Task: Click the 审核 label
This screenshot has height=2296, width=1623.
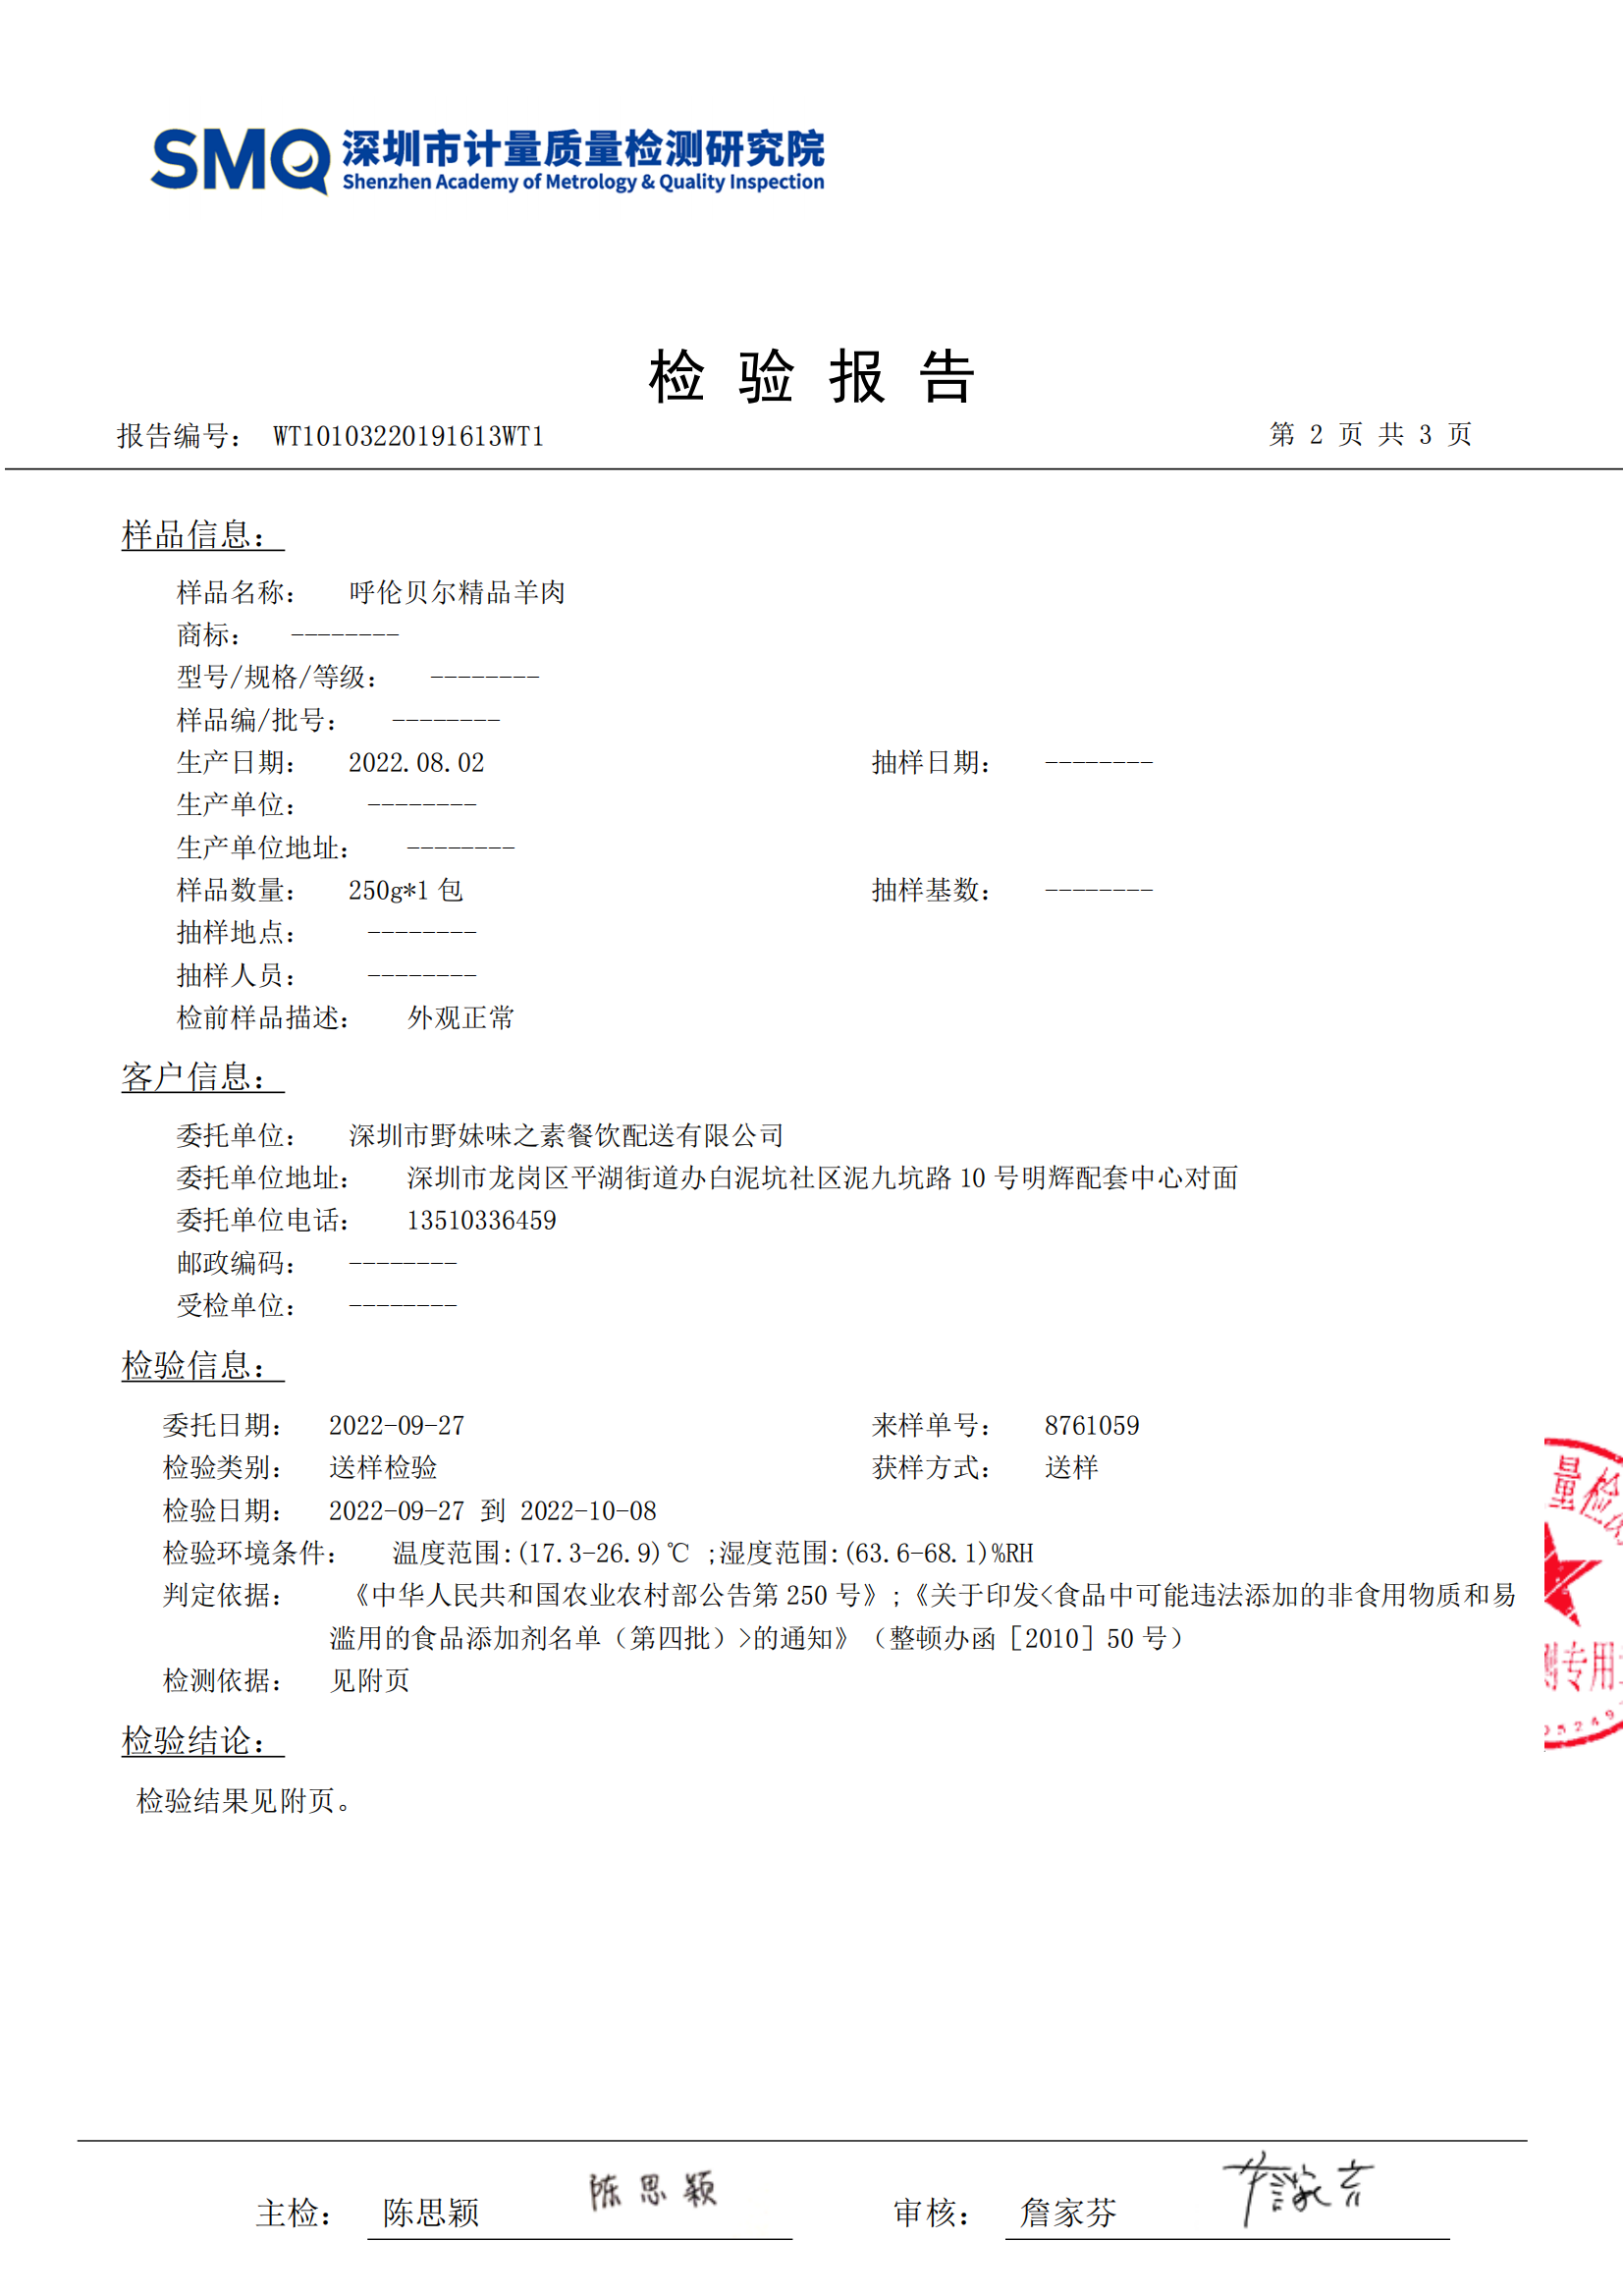Action: (x=932, y=2213)
